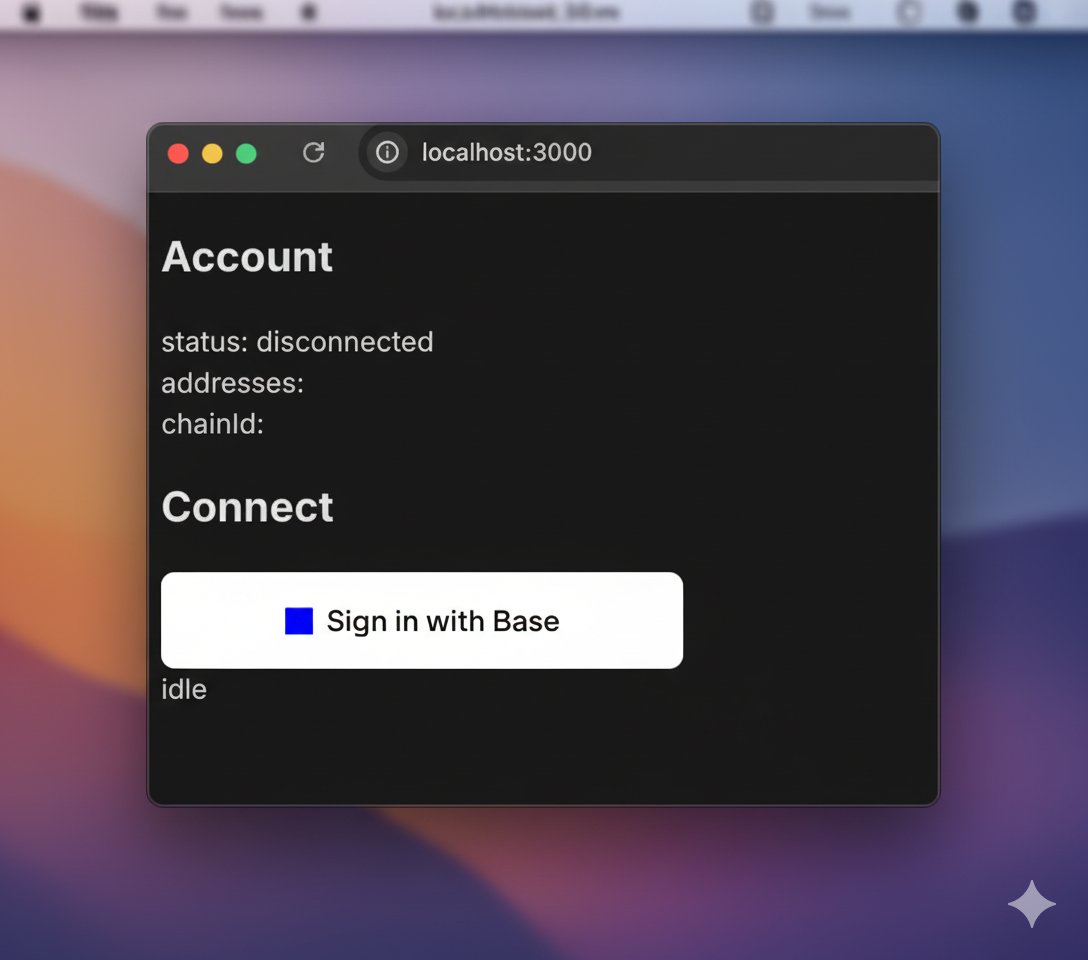The height and width of the screenshot is (960, 1088).
Task: Close the window with the red button
Action: (178, 153)
